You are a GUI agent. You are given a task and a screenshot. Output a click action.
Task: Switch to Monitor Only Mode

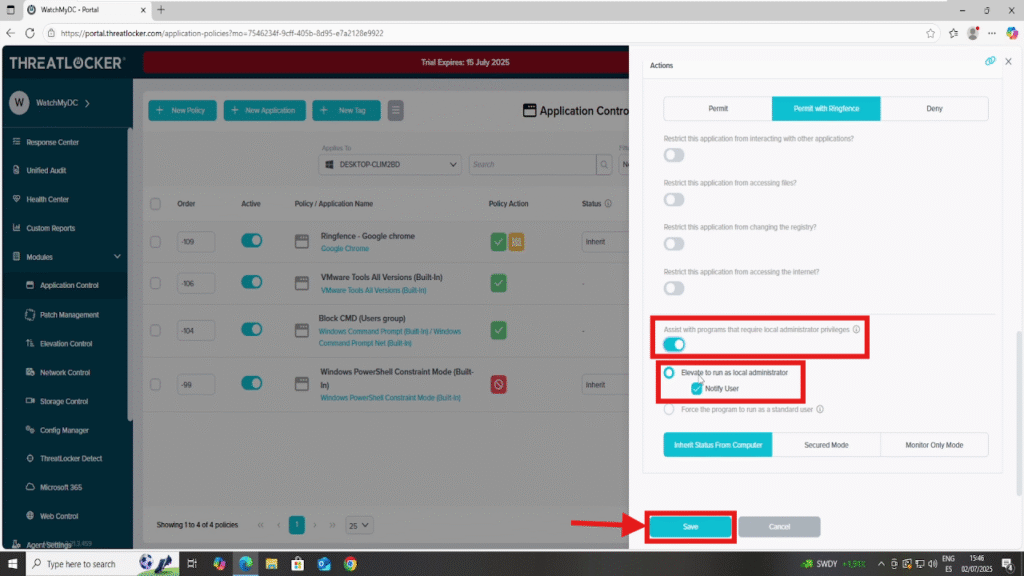click(935, 445)
